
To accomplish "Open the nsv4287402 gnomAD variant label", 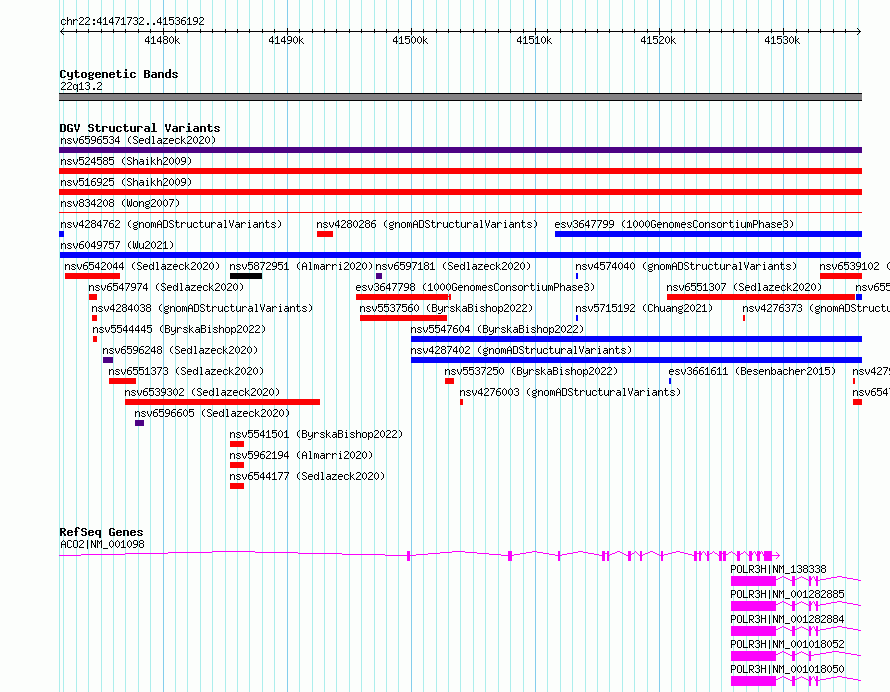I will pyautogui.click(x=521, y=350).
